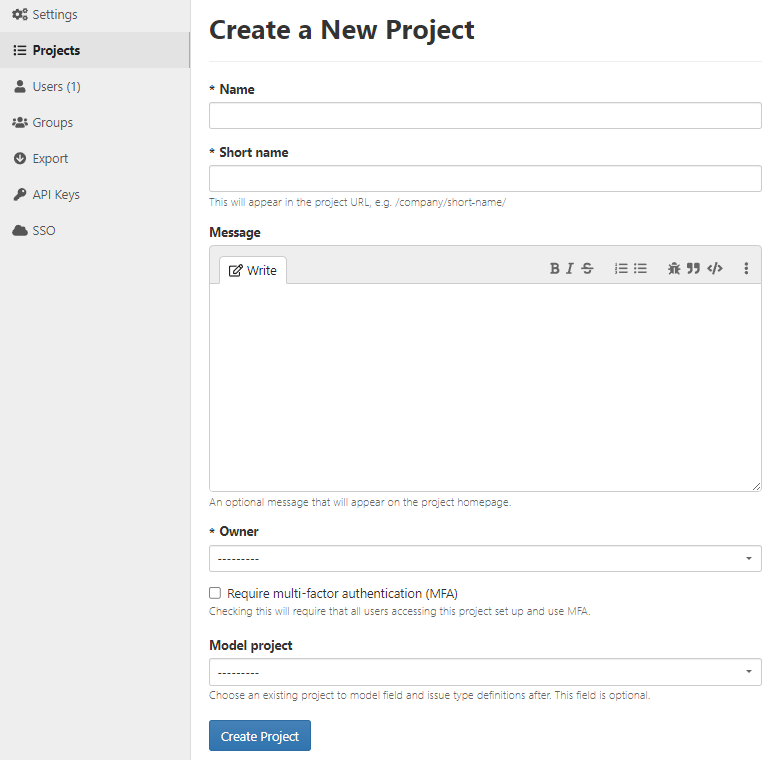This screenshot has width=768, height=760.
Task: Open Export in the sidebar
Action: pos(95,158)
